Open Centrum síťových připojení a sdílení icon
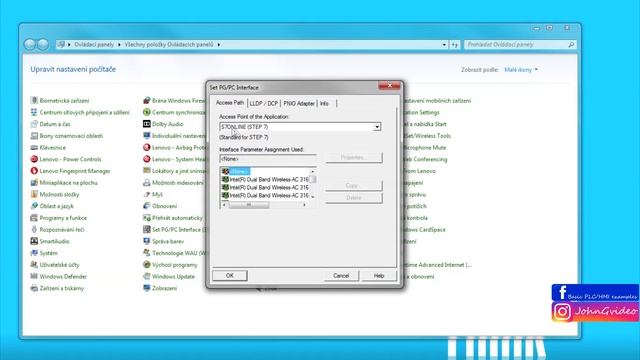Screen dimensions: 640x360 pos(34,112)
